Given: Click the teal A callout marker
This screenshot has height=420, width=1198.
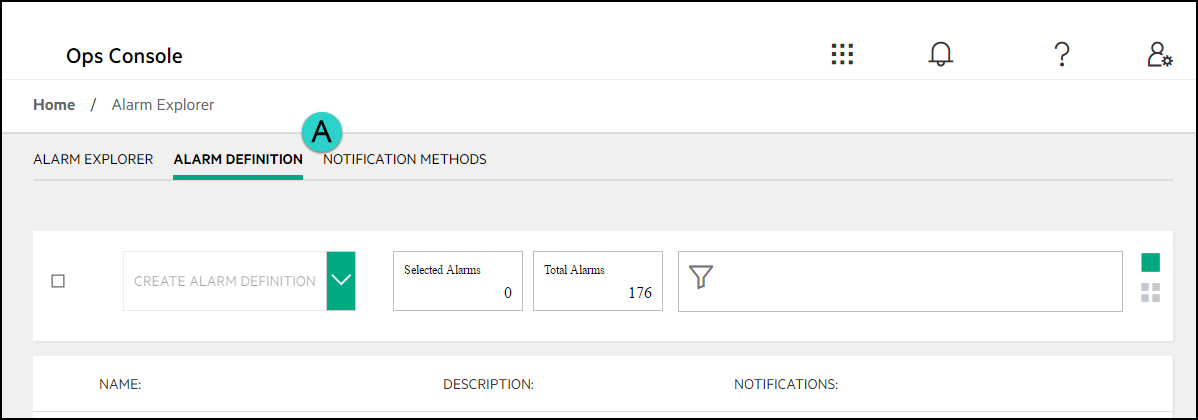Looking at the screenshot, I should coord(322,131).
